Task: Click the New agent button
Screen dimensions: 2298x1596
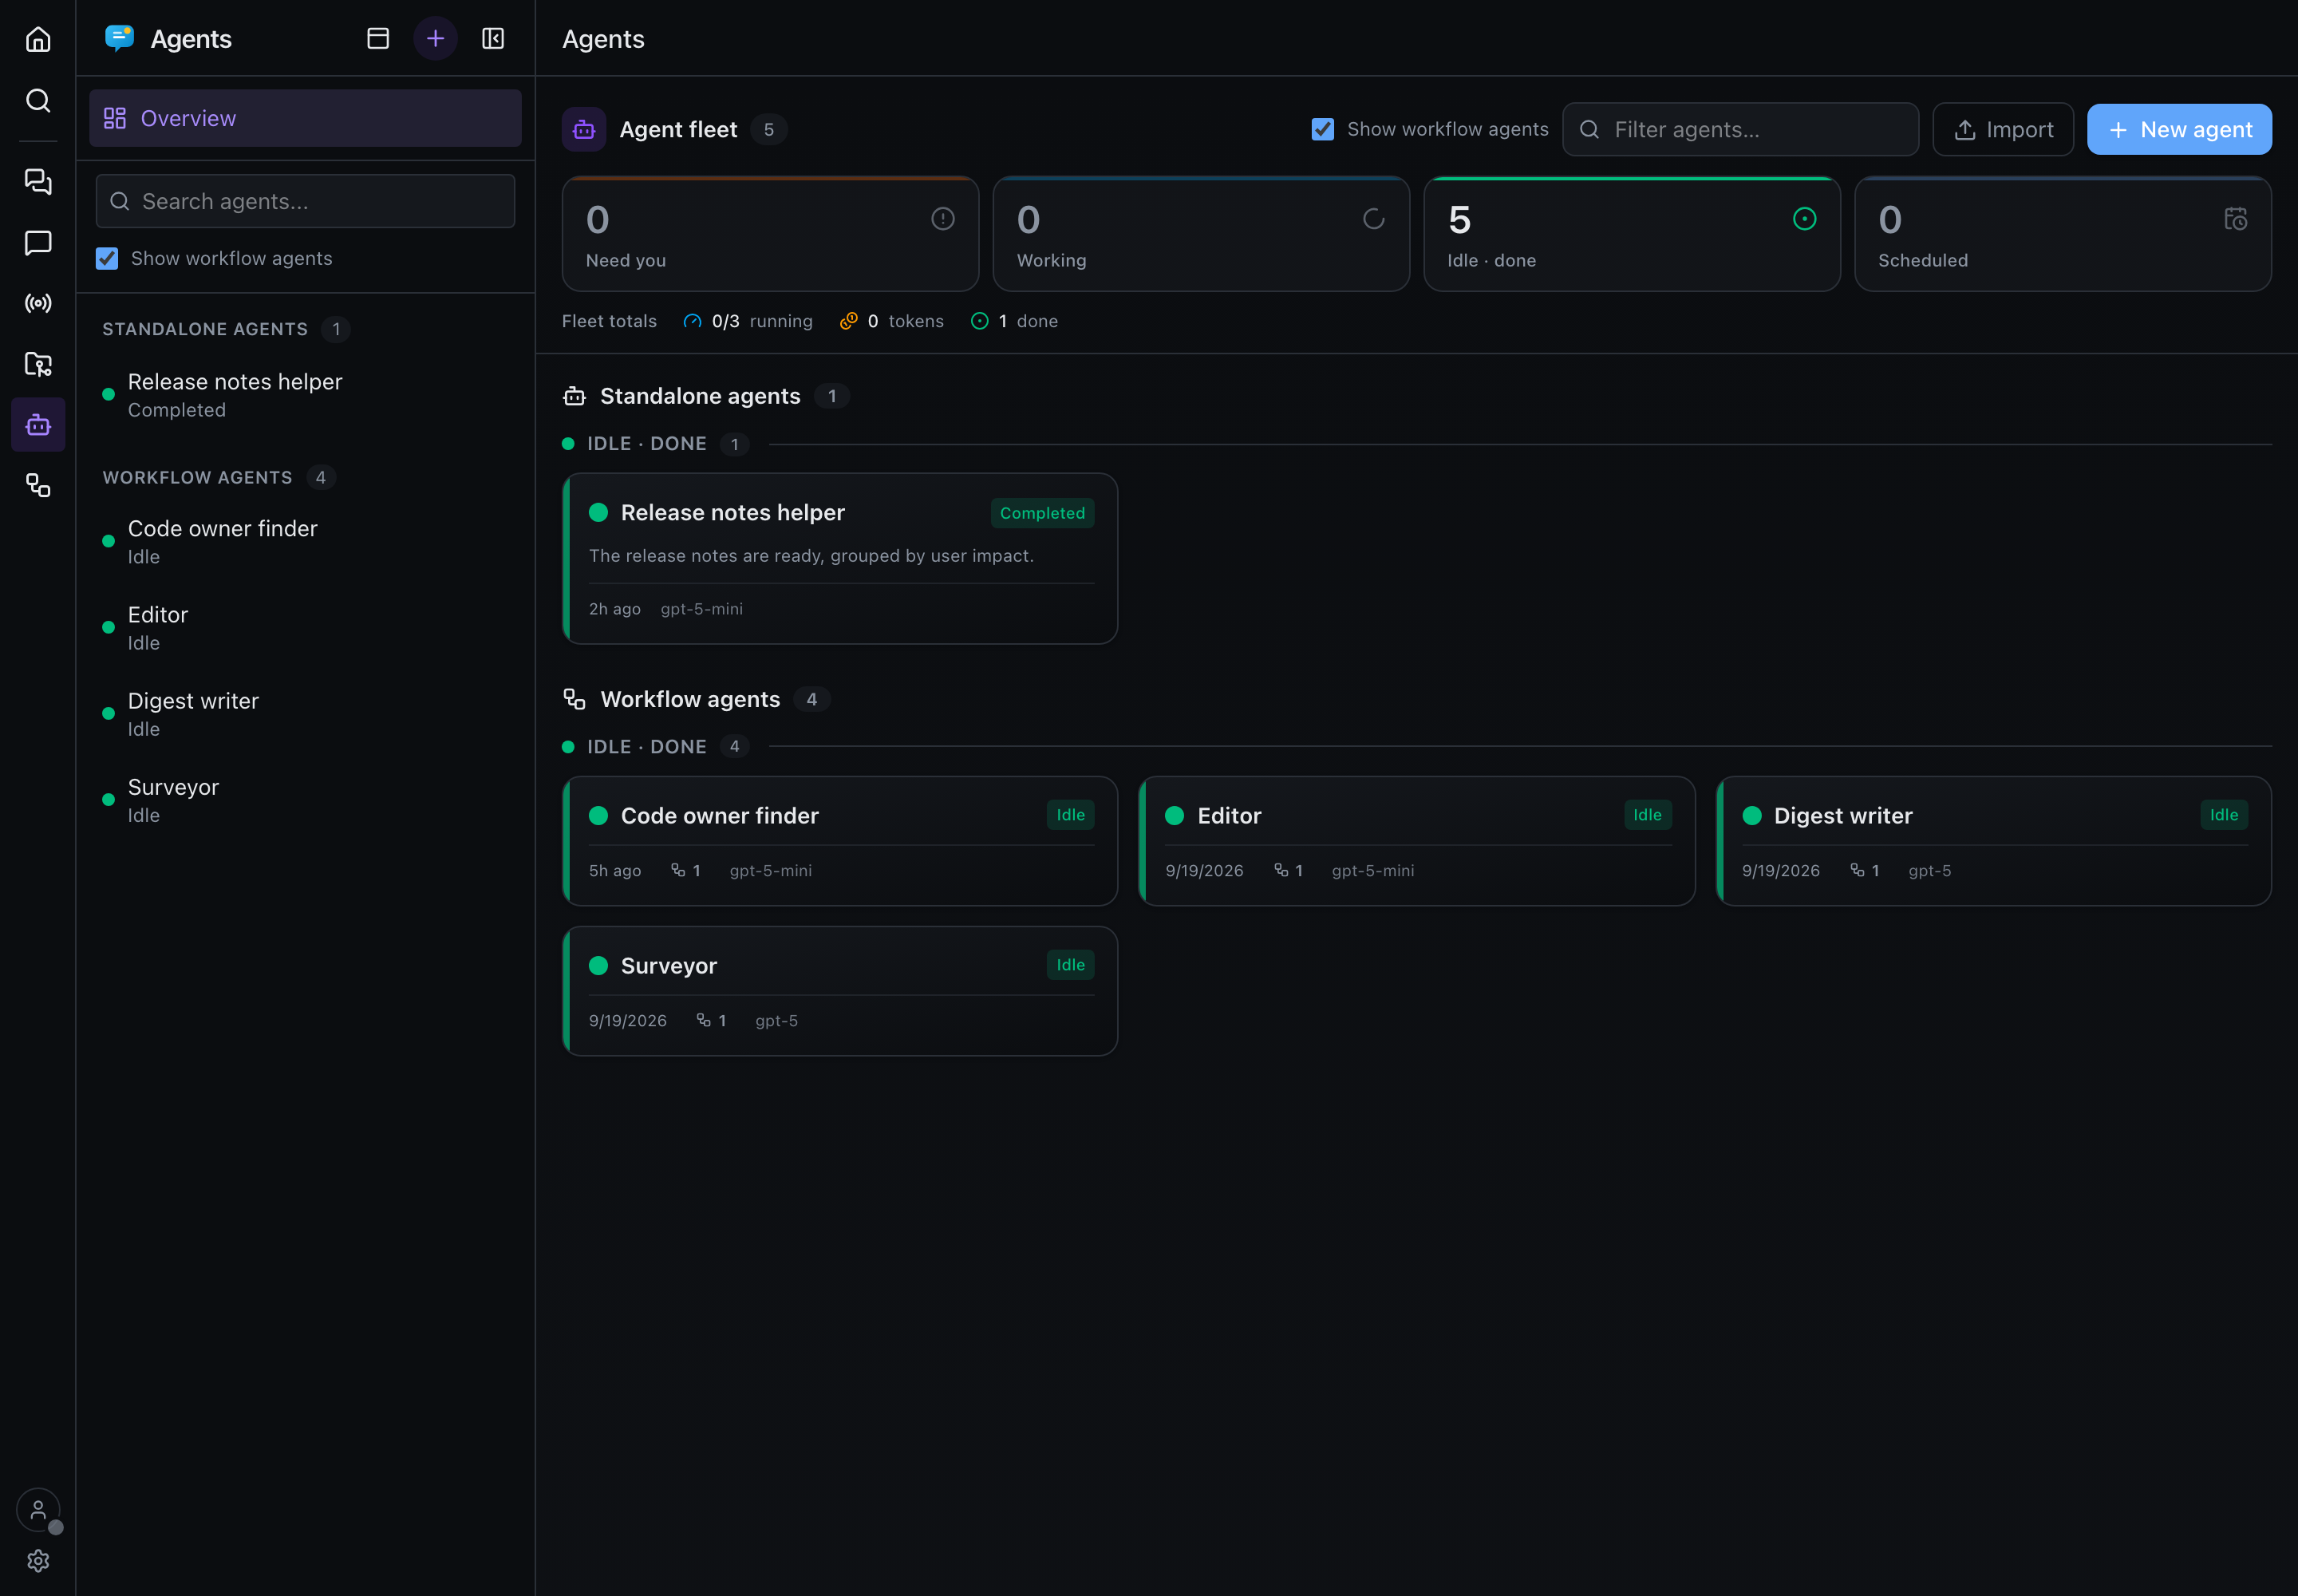Action: pyautogui.click(x=2179, y=129)
